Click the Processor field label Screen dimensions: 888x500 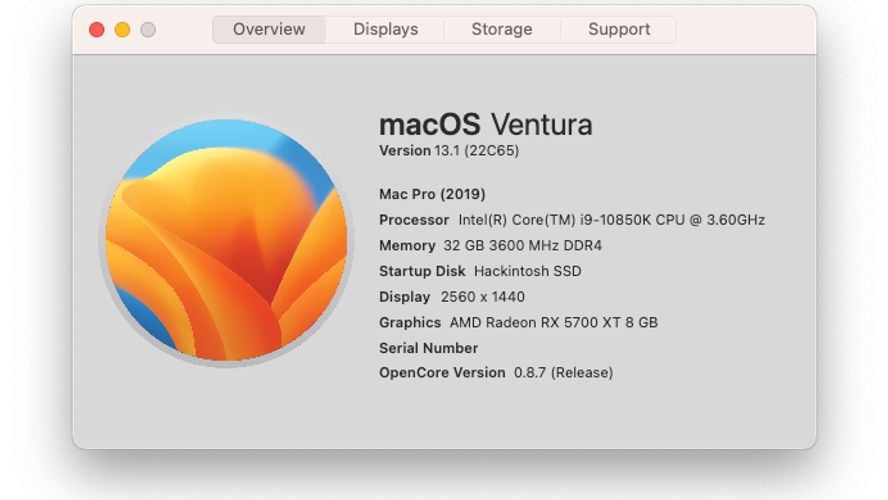coord(414,220)
